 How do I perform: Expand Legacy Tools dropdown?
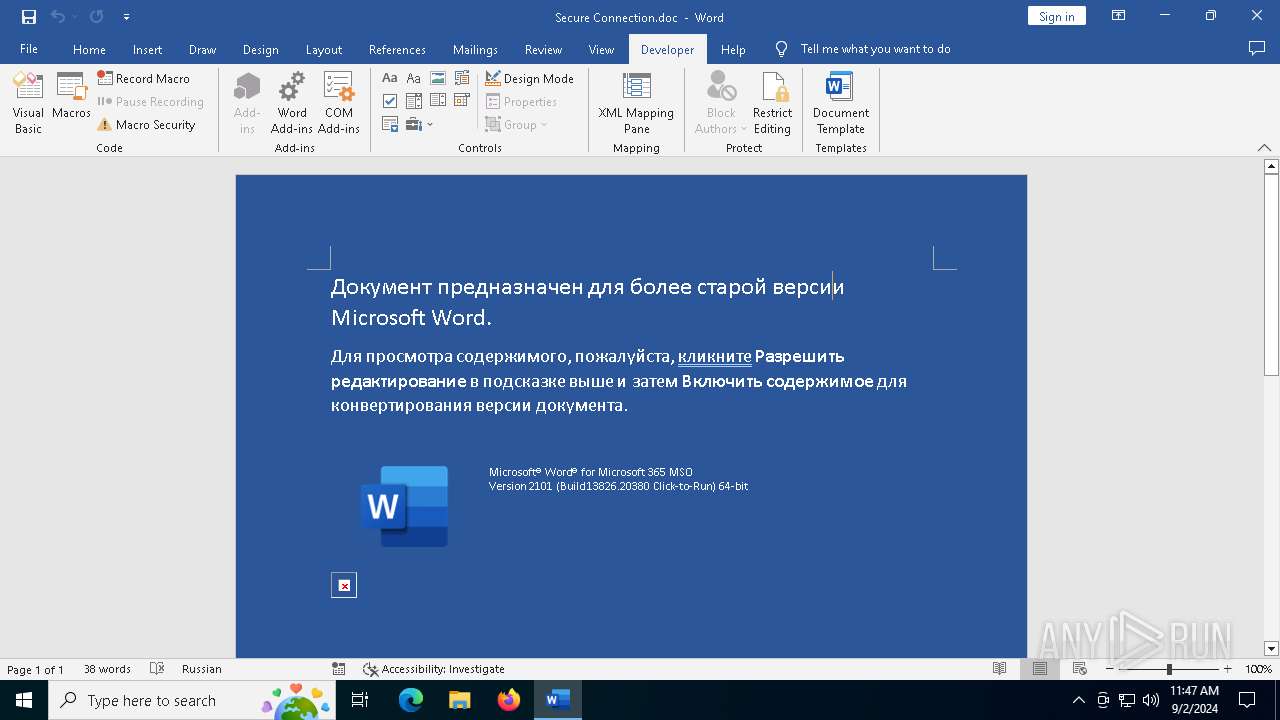point(420,125)
